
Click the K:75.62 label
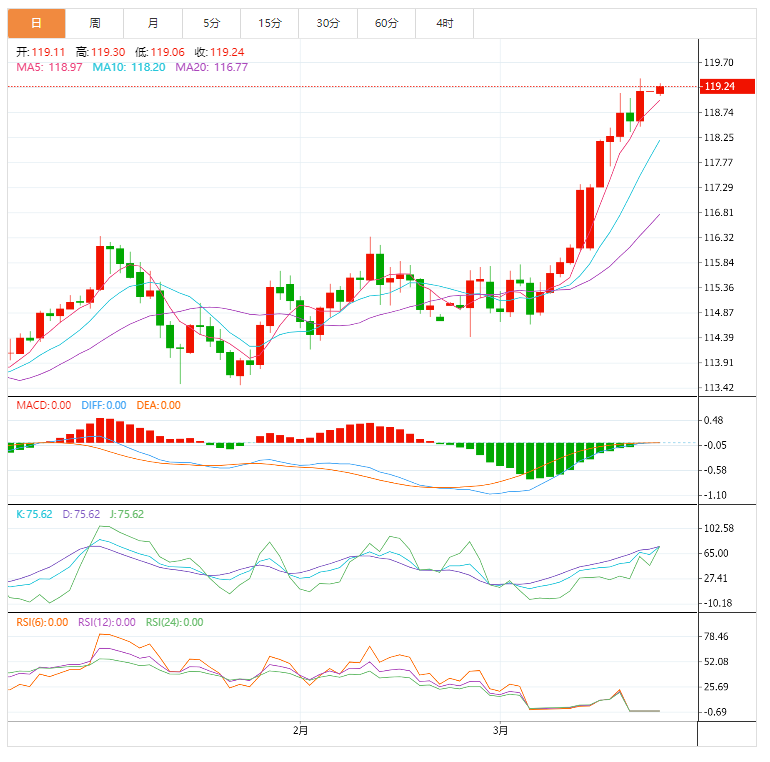pos(34,515)
